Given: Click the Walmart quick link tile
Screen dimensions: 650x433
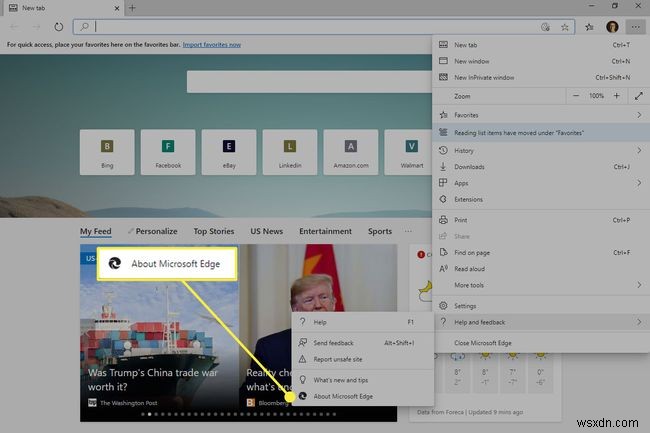Looking at the screenshot, I should (409, 152).
